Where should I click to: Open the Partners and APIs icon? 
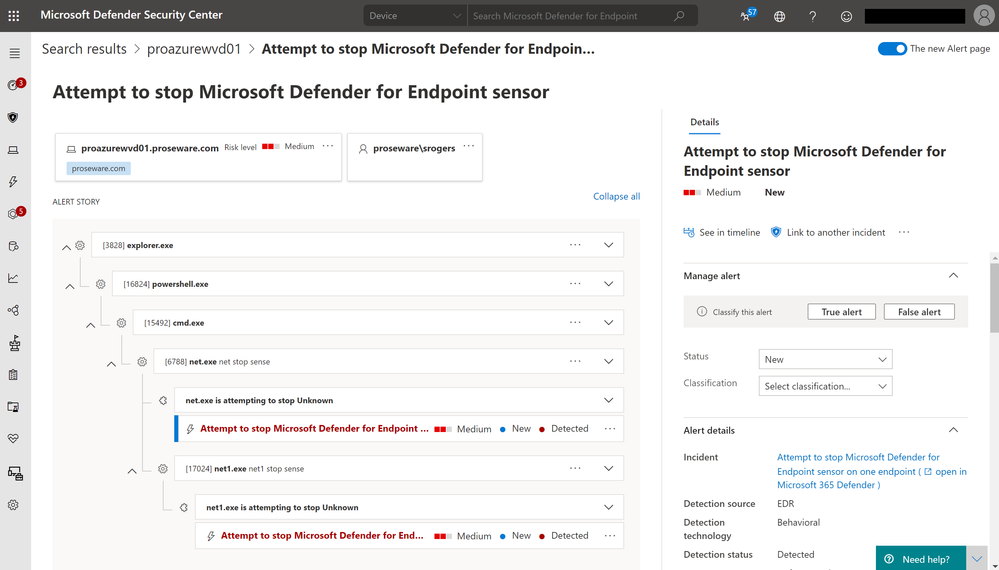[x=13, y=310]
